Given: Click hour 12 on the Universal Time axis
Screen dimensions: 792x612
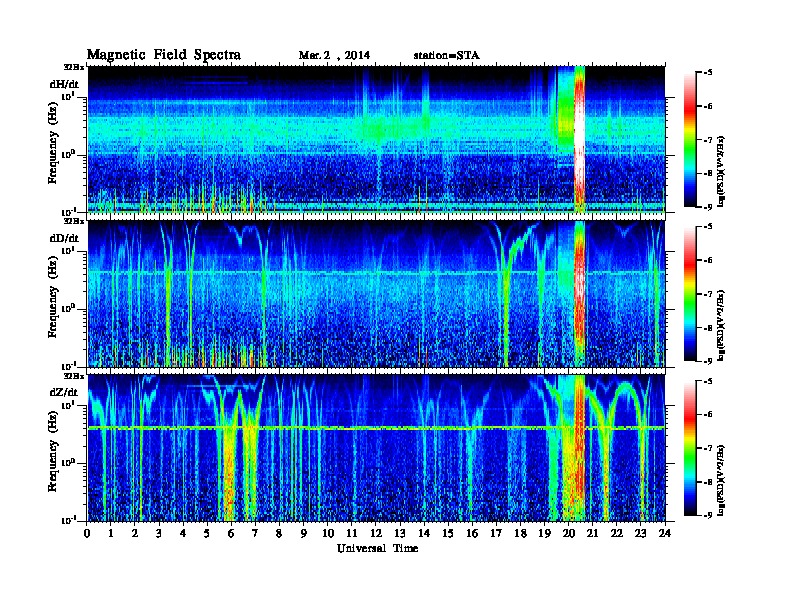Looking at the screenshot, I should click(x=376, y=534).
